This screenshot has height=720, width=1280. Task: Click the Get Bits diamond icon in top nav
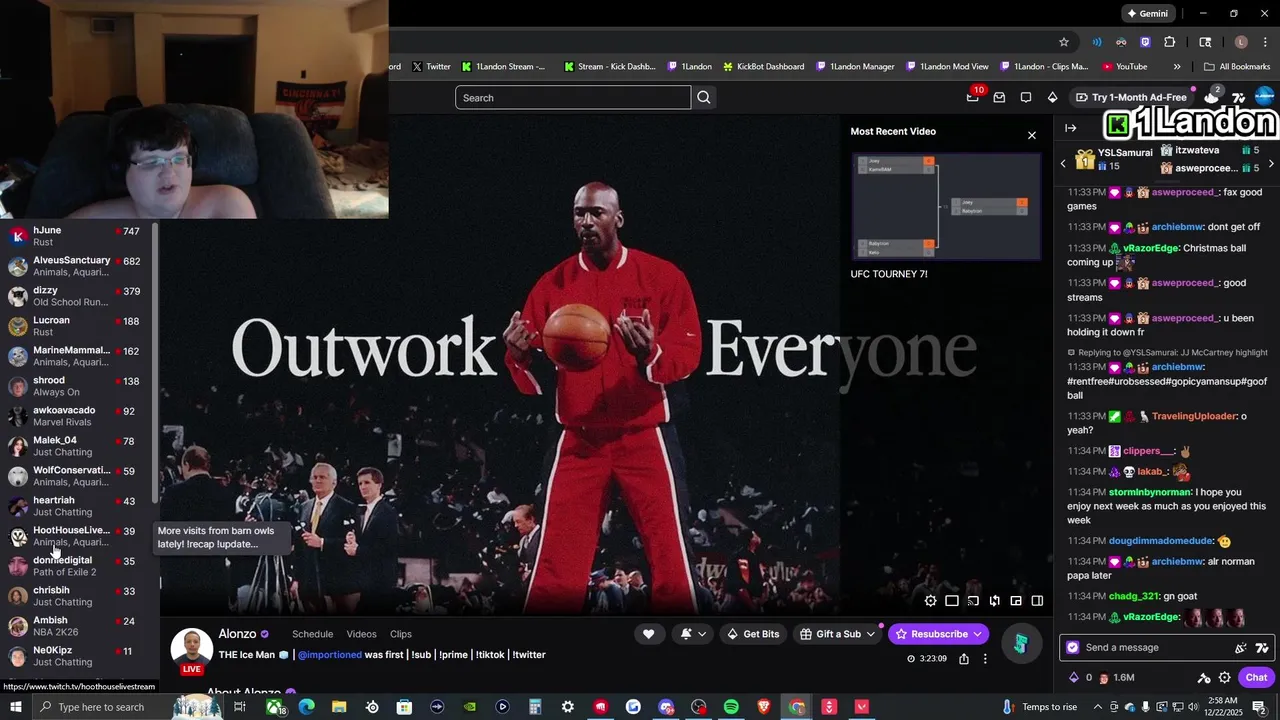[x=1052, y=97]
